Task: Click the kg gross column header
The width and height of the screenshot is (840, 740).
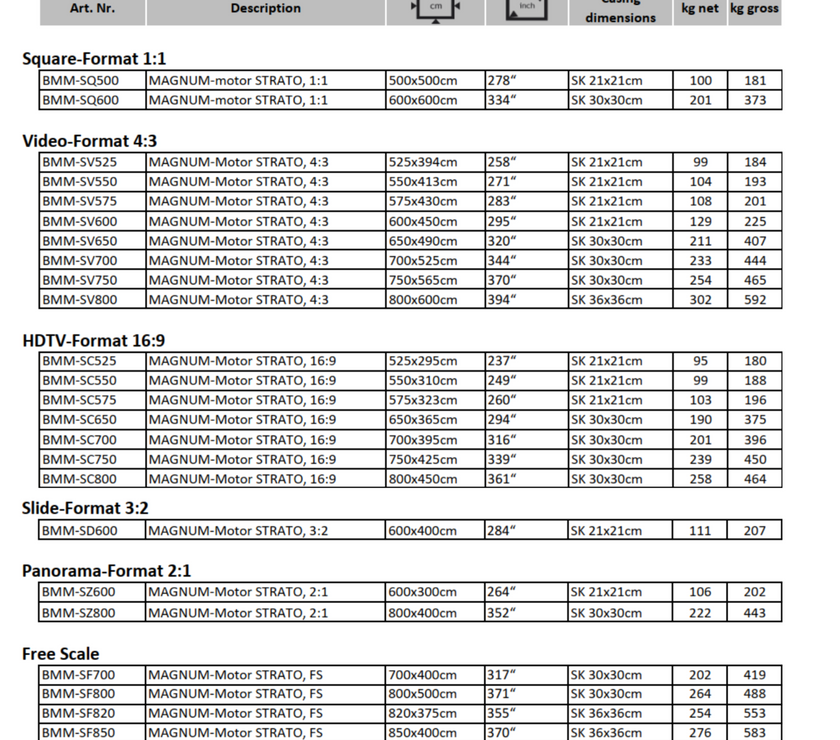Action: click(754, 8)
